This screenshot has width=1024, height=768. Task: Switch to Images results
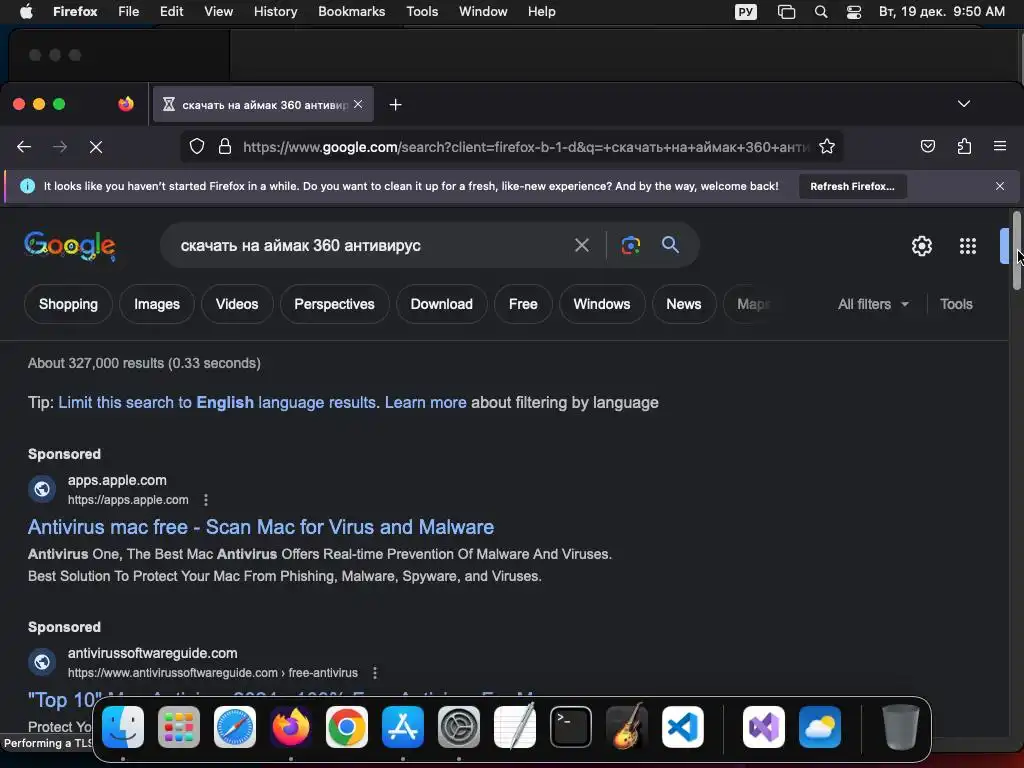pos(157,304)
